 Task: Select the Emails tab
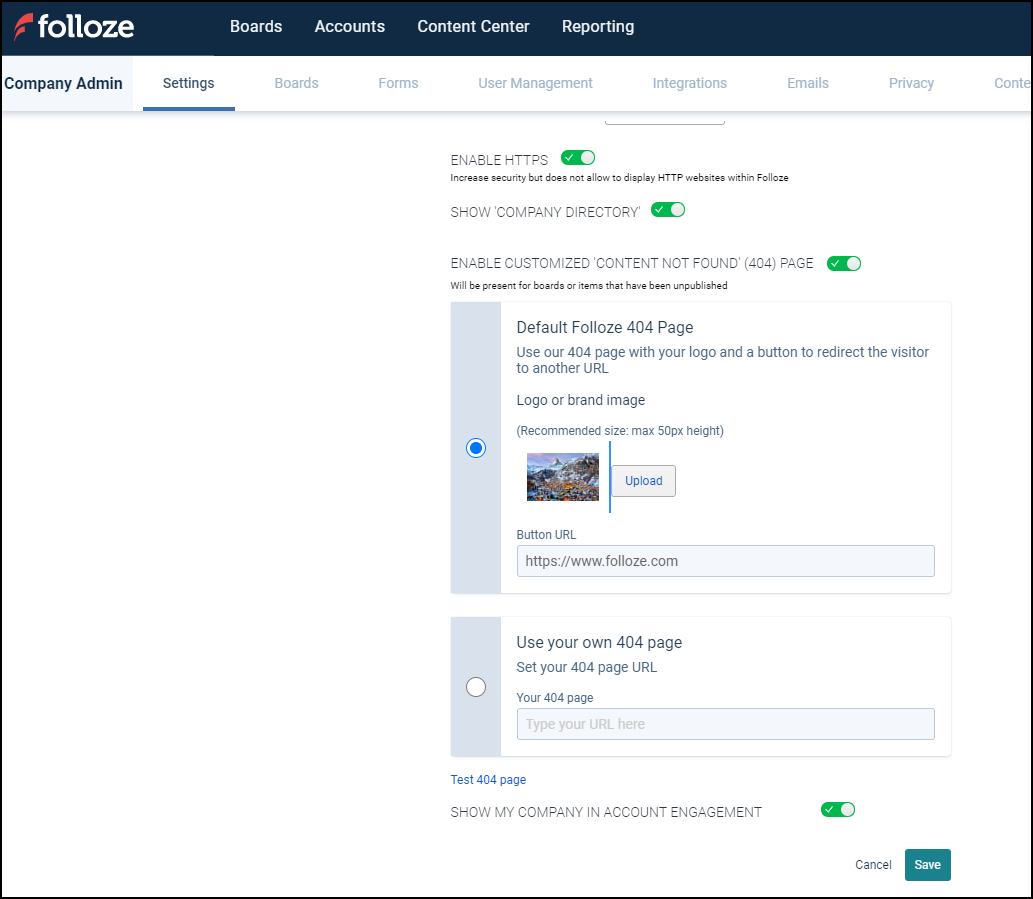[807, 83]
